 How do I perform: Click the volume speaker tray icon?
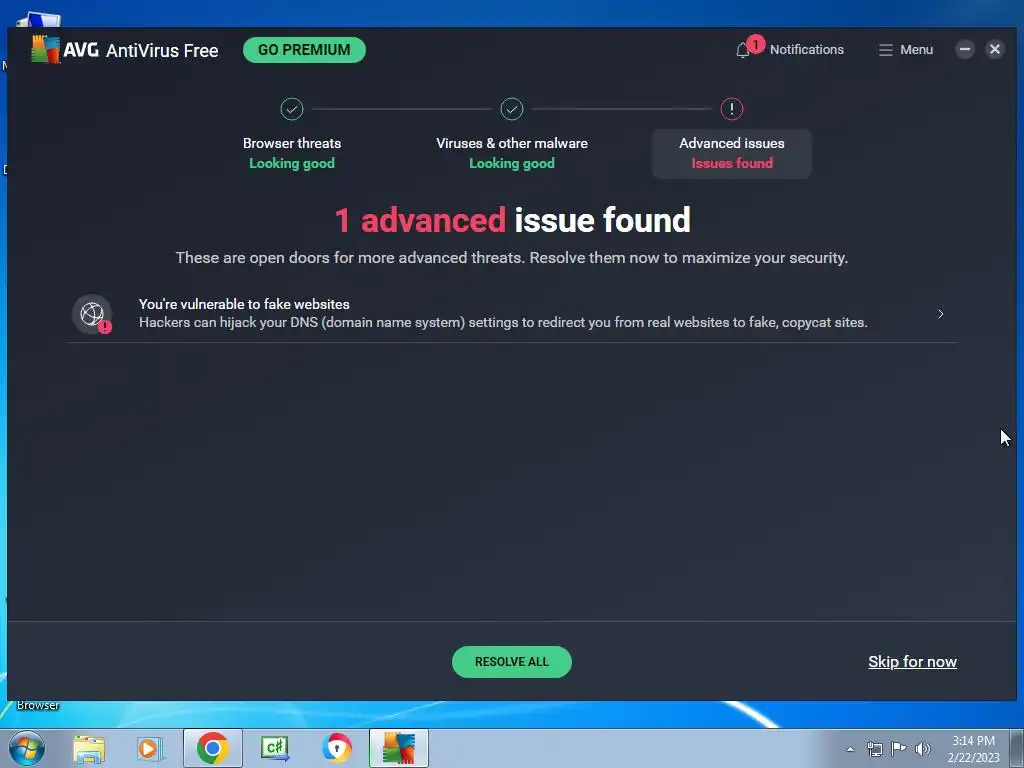923,749
